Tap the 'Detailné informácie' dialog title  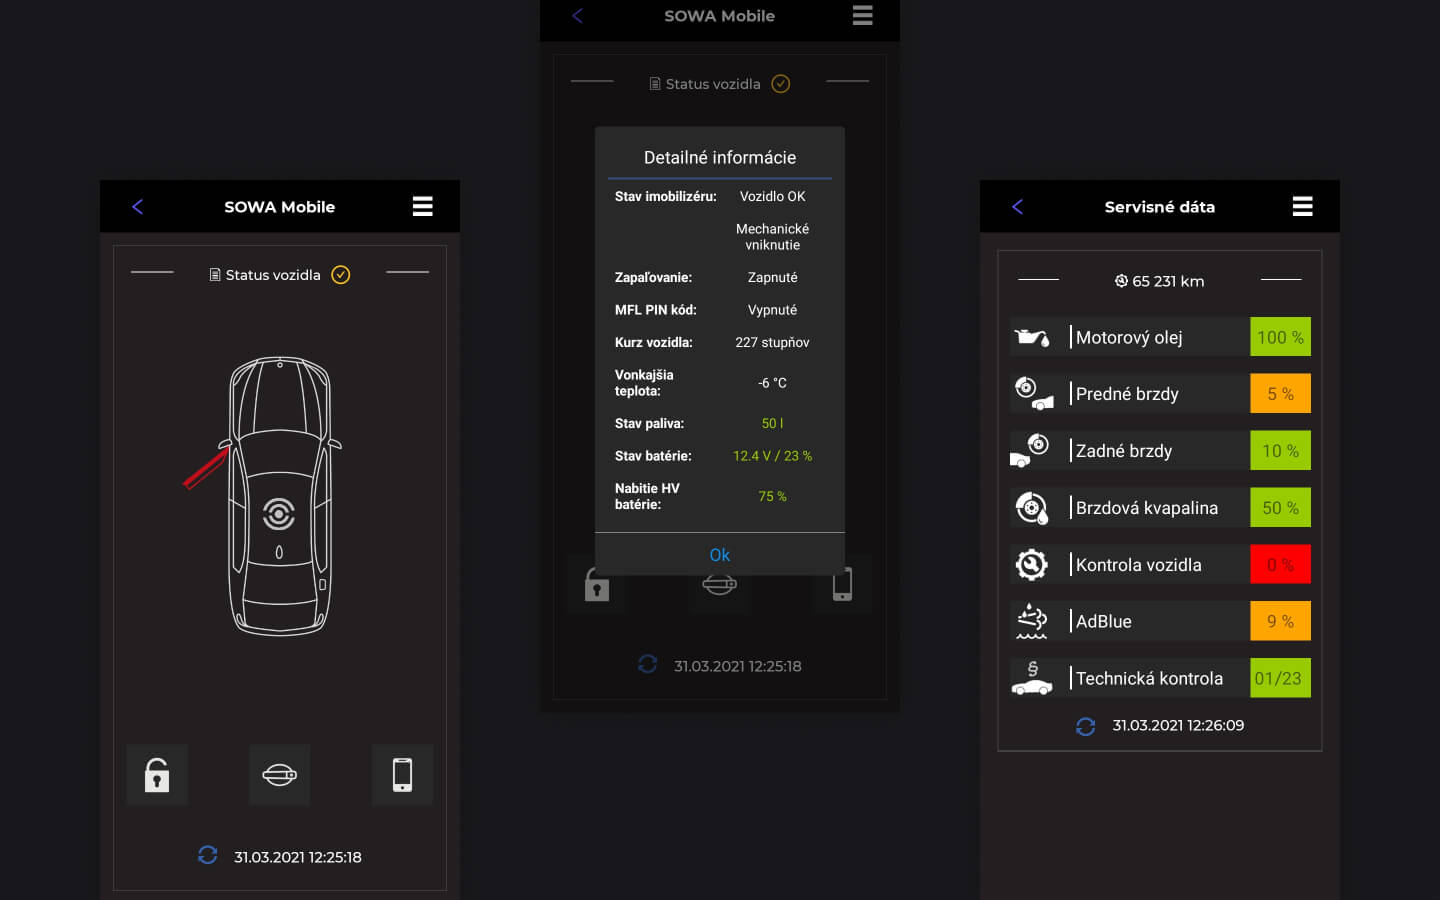(720, 158)
